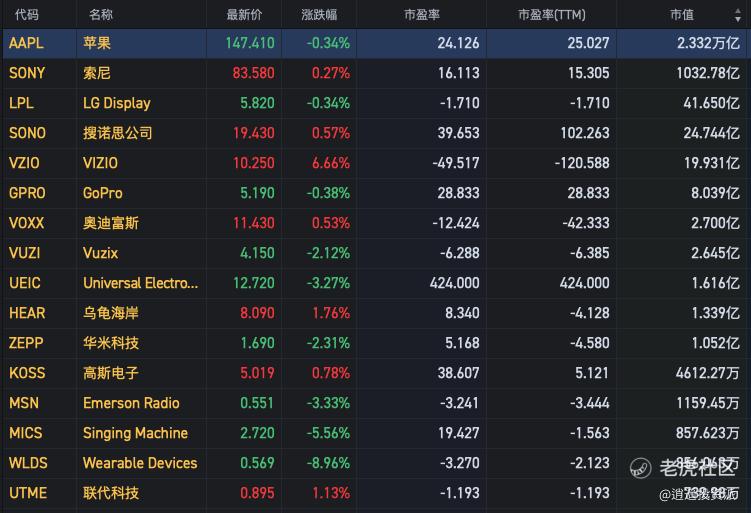Click the 名称 column header

coord(100,14)
